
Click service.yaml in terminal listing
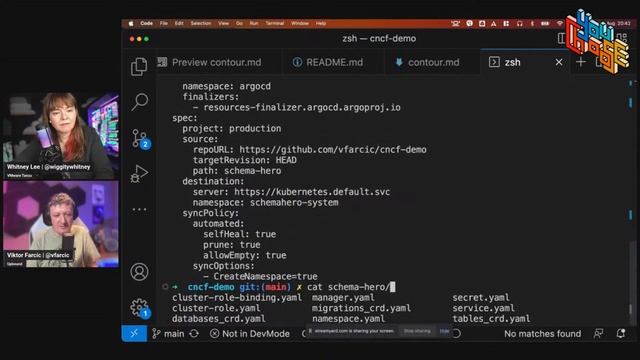pos(483,308)
